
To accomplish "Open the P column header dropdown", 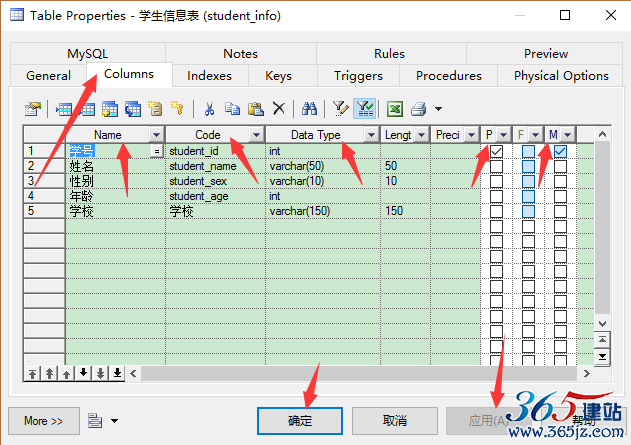I will pos(503,135).
